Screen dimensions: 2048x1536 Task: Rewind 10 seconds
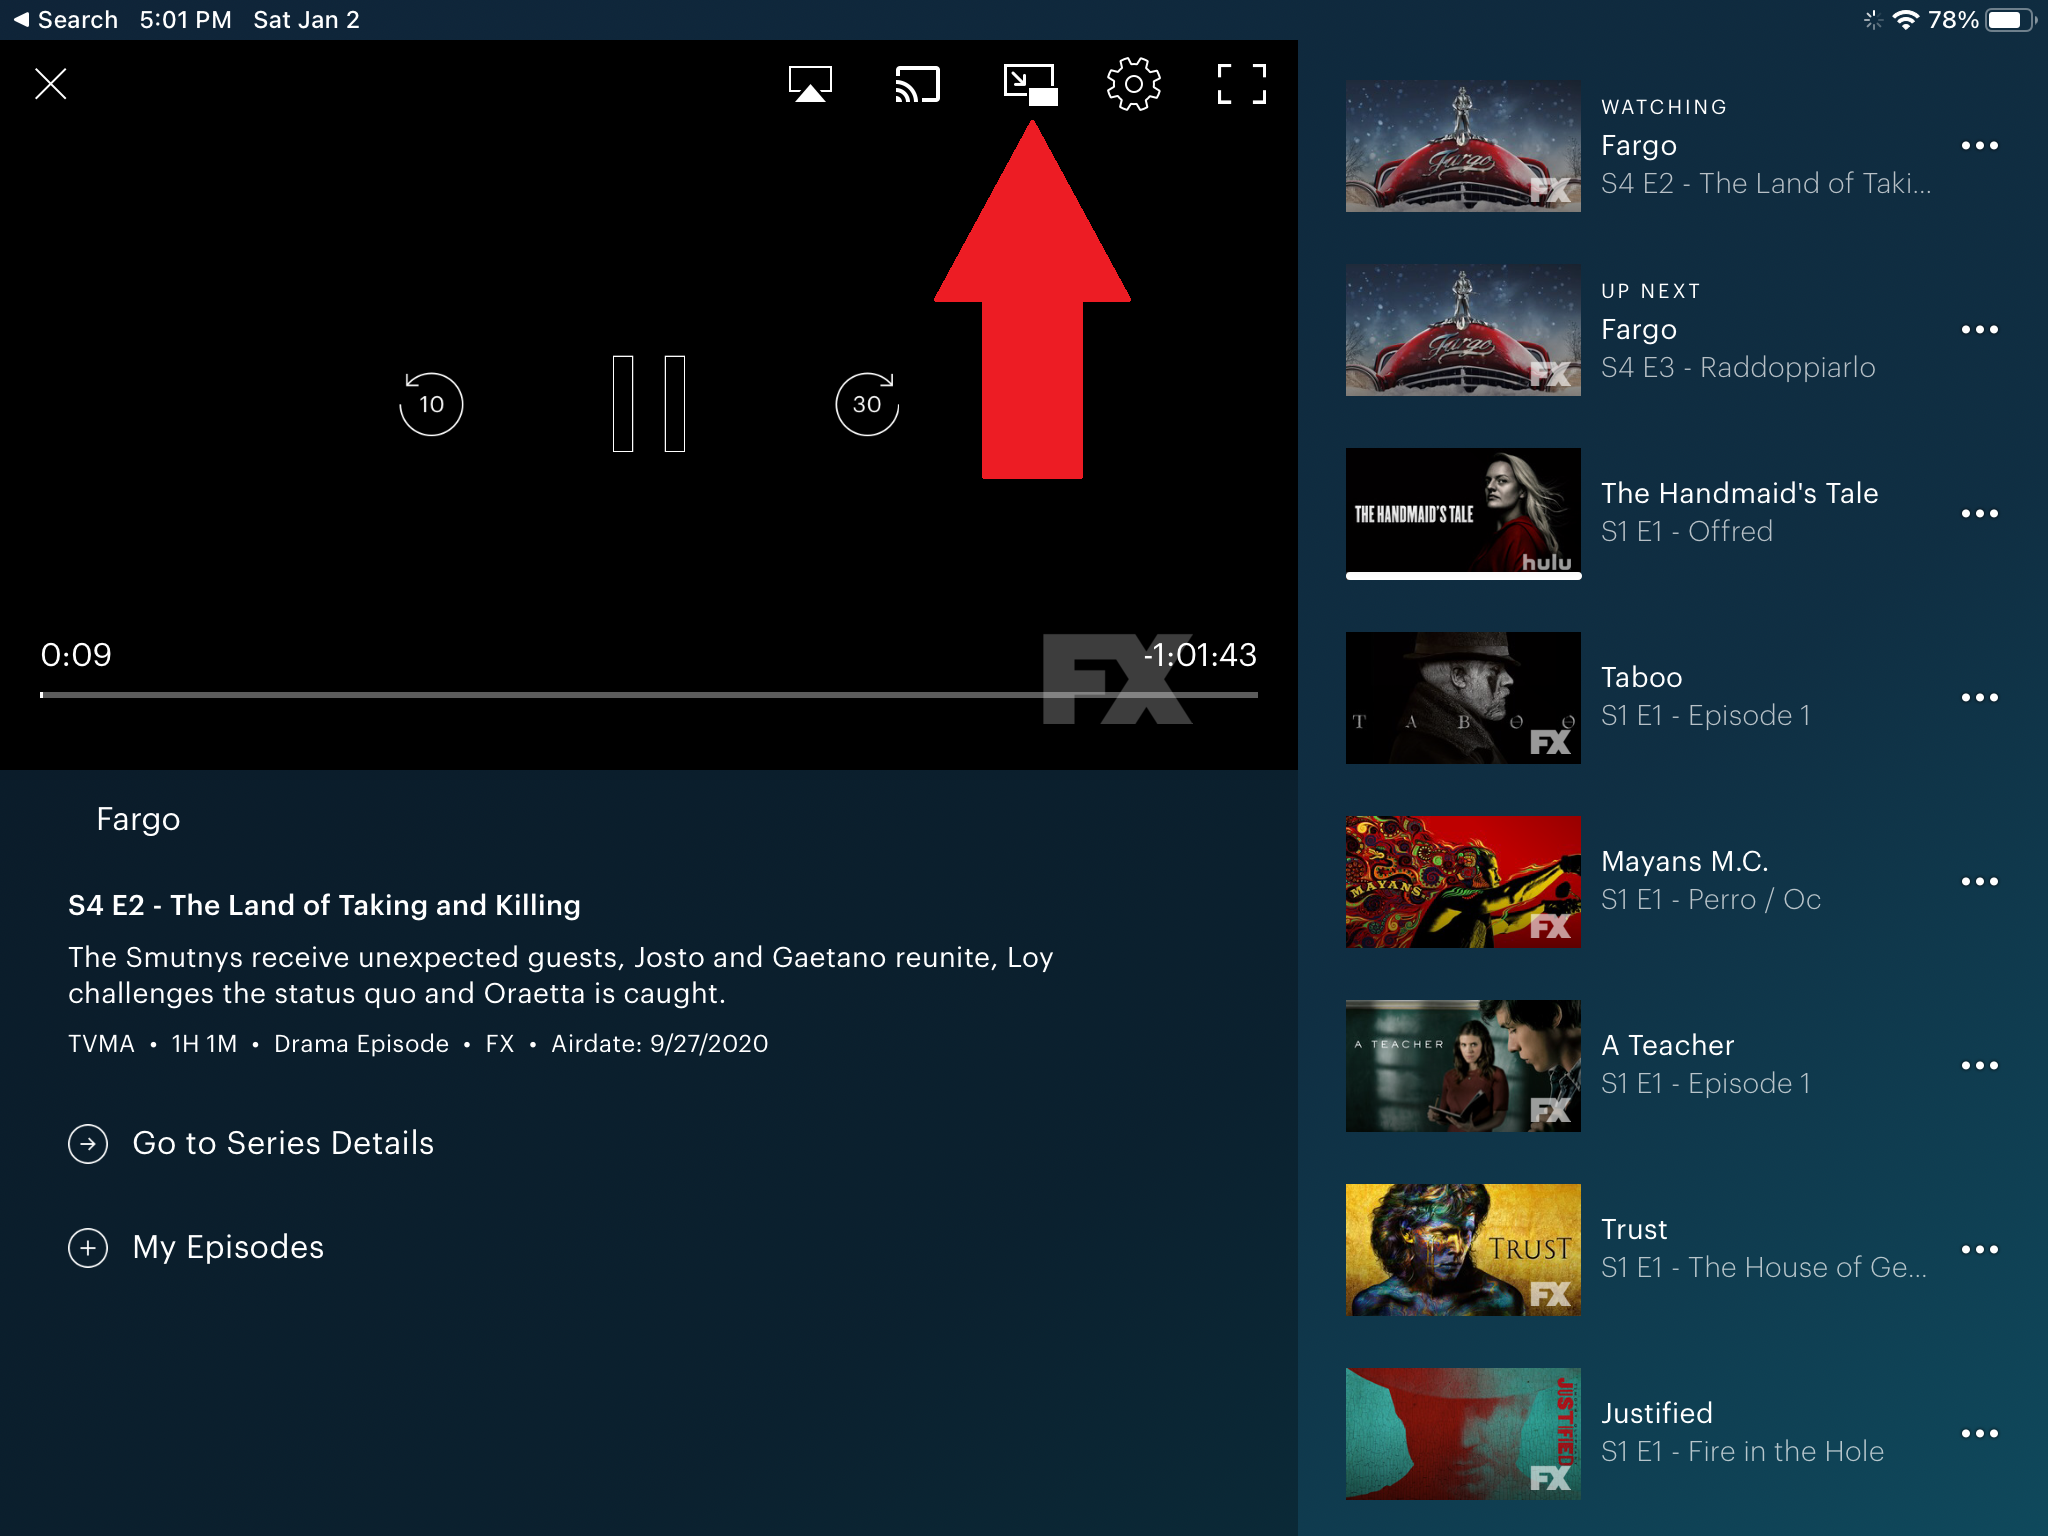coord(431,404)
